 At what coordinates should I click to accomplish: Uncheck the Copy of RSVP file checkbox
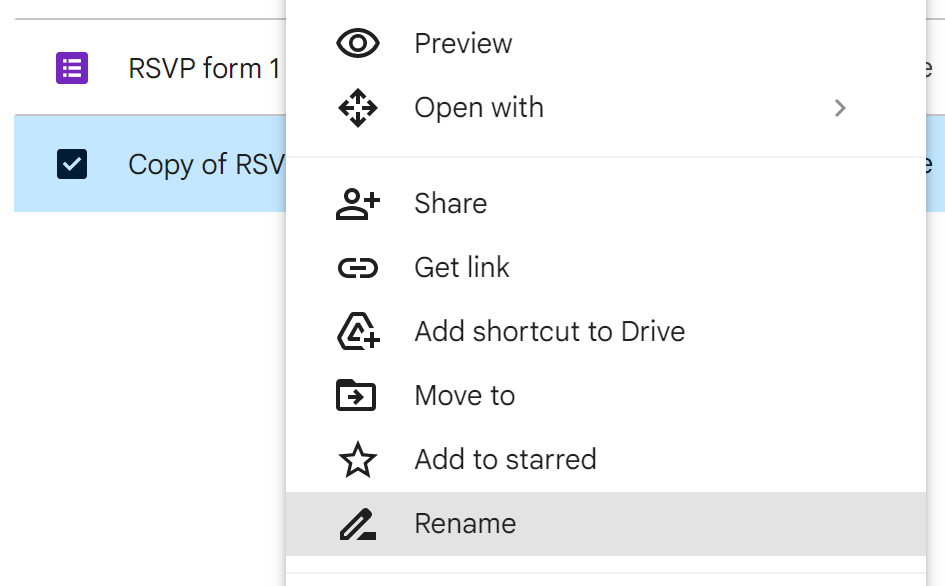[72, 164]
